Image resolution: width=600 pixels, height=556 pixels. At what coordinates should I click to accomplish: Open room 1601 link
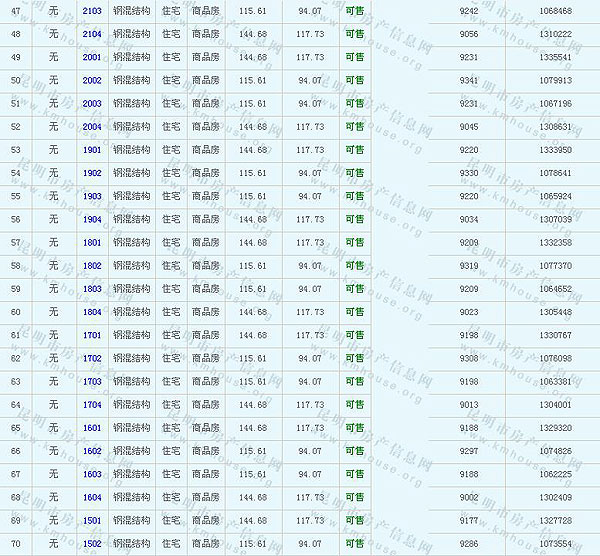(x=92, y=428)
